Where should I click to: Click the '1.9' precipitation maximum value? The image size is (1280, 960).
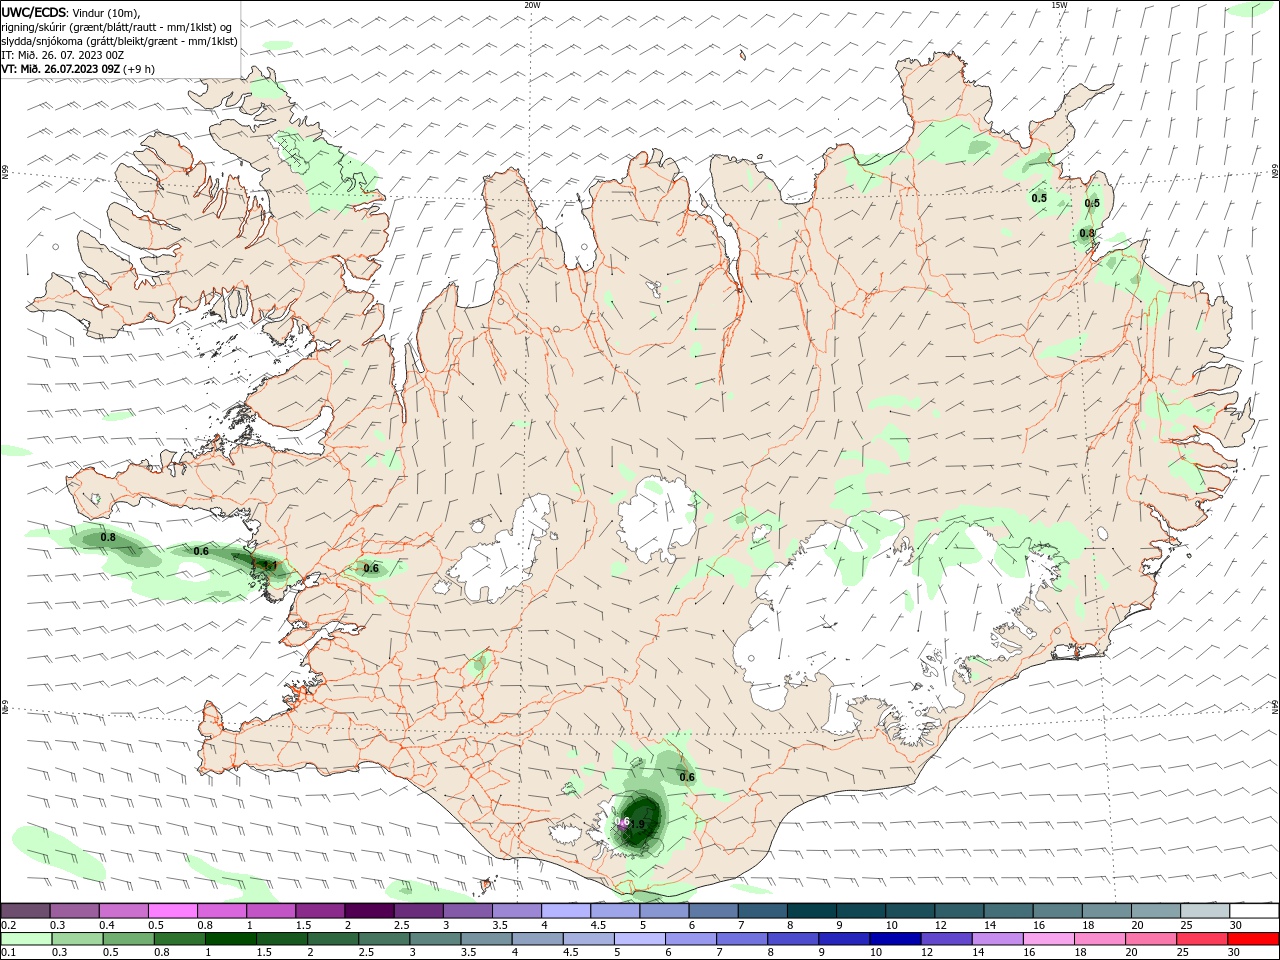[x=640, y=824]
